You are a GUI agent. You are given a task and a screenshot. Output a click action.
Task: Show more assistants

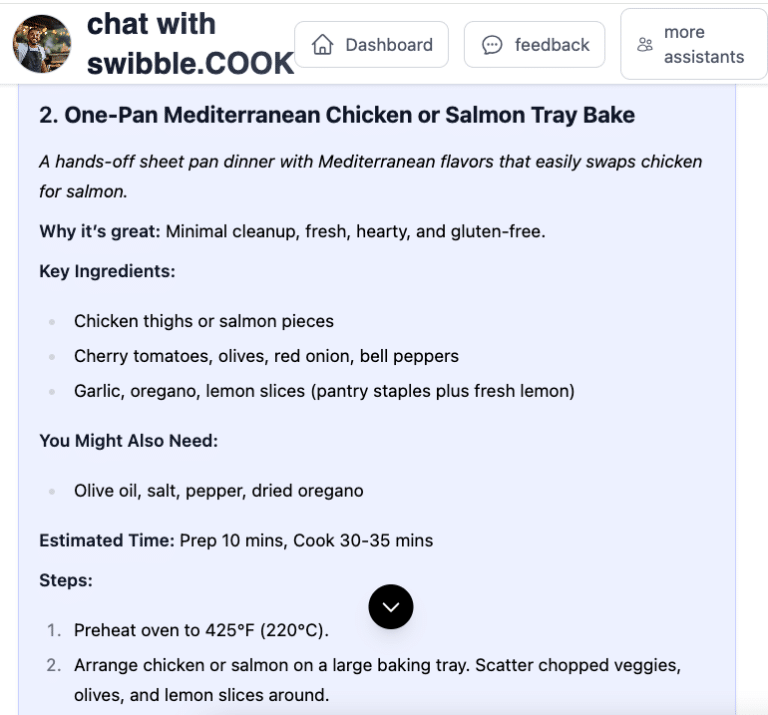pos(693,45)
